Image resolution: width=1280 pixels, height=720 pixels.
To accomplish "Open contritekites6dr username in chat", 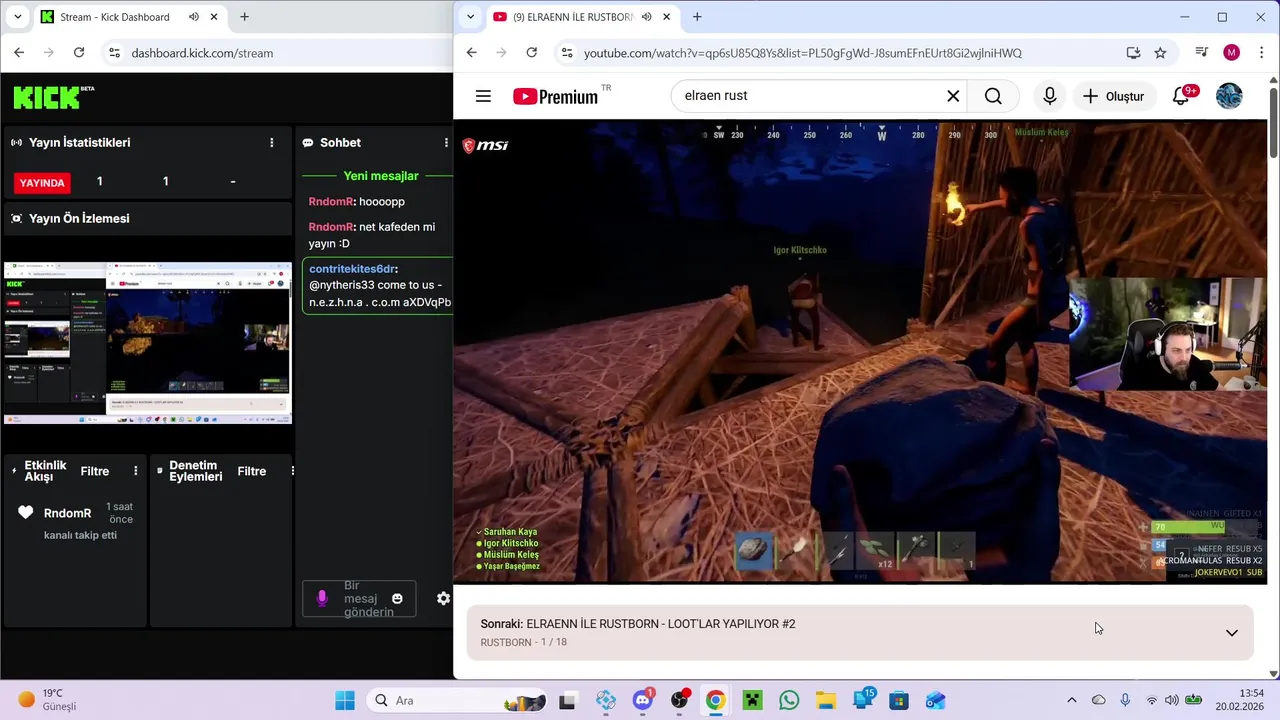I will (x=352, y=269).
